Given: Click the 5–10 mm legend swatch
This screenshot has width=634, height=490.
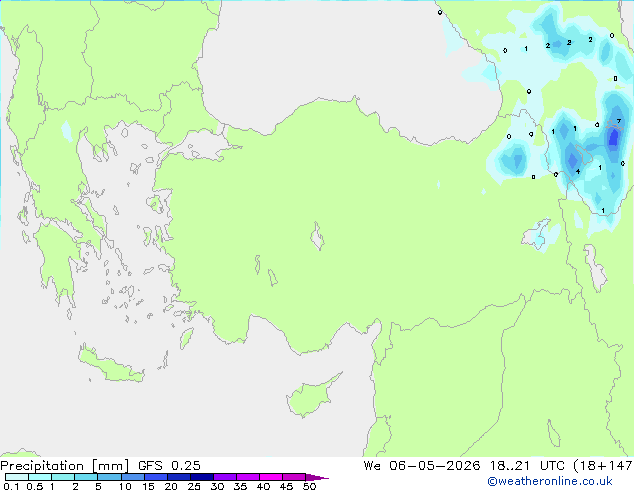Looking at the screenshot, I should (x=109, y=477).
